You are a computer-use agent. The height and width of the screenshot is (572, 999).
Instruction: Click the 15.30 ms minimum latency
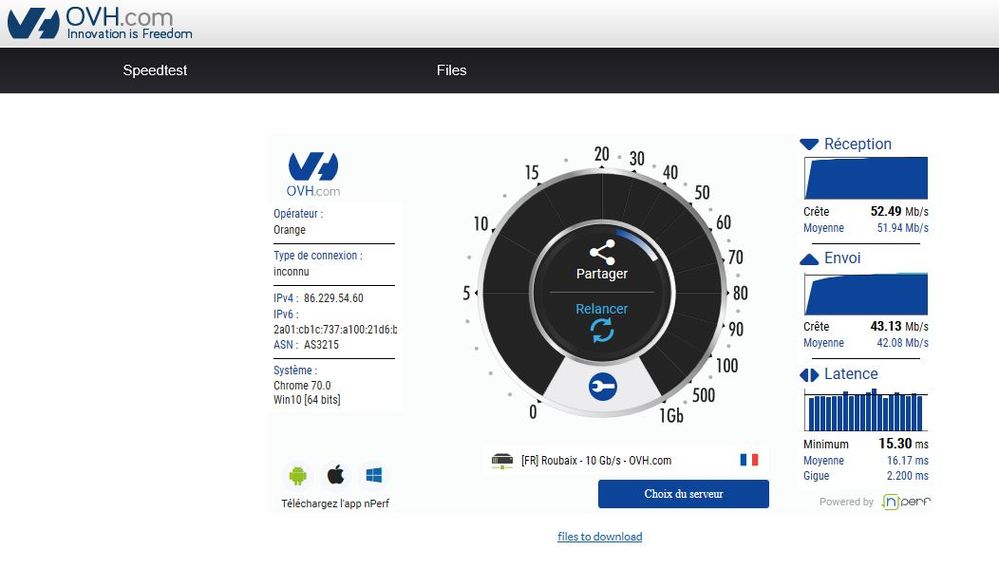903,443
